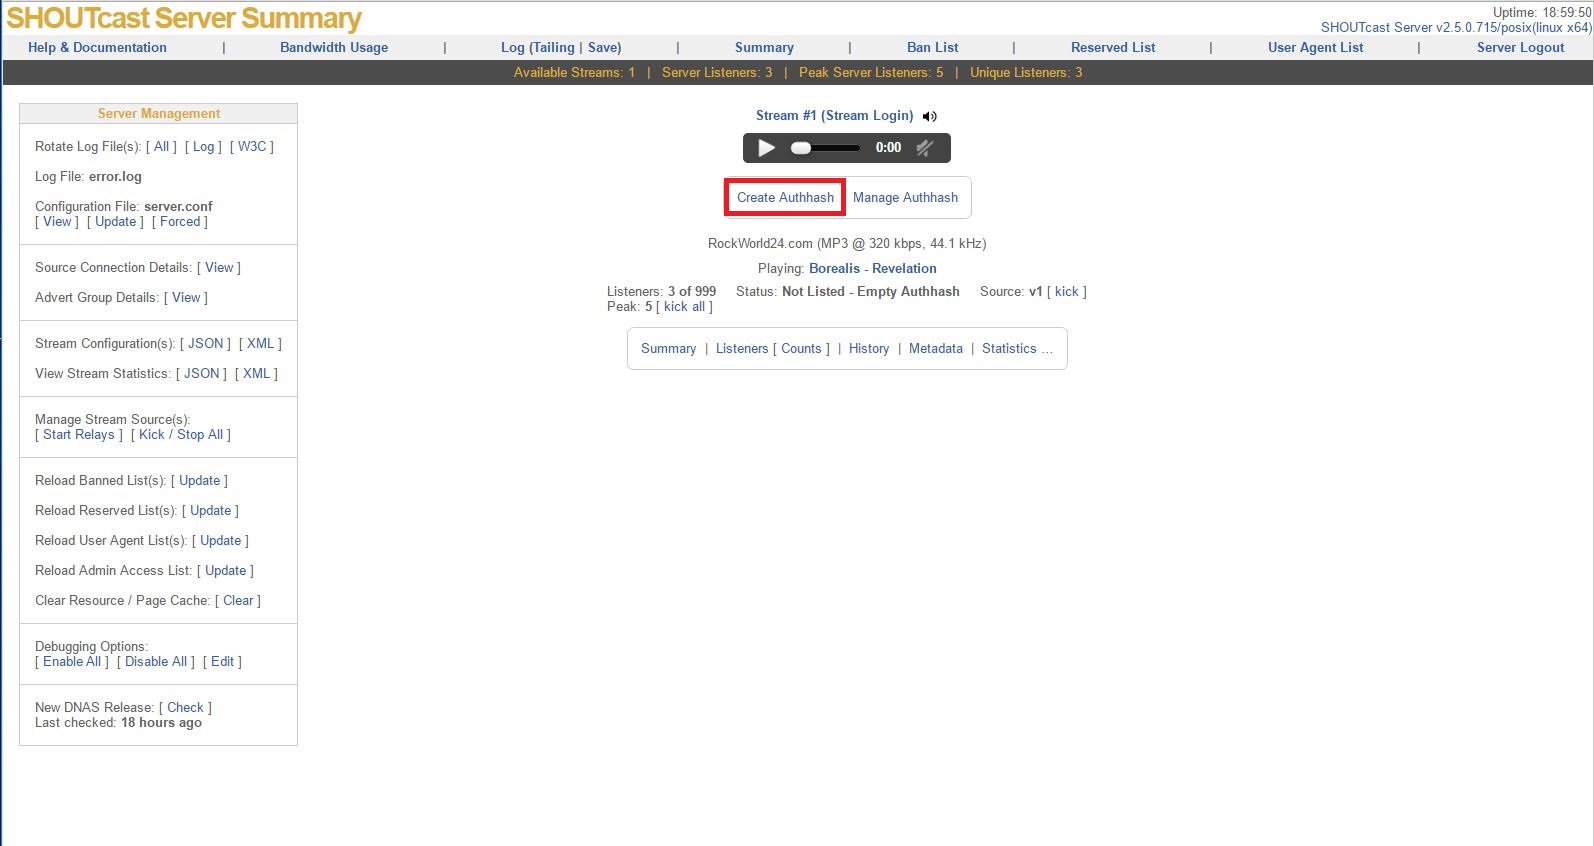Image resolution: width=1594 pixels, height=846 pixels.
Task: Click Server Logout
Action: pyautogui.click(x=1520, y=47)
